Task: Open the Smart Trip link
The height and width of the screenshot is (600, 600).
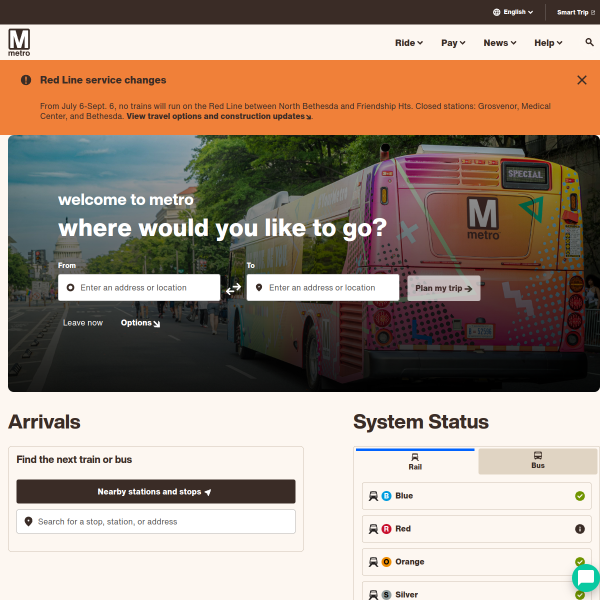Action: (576, 12)
